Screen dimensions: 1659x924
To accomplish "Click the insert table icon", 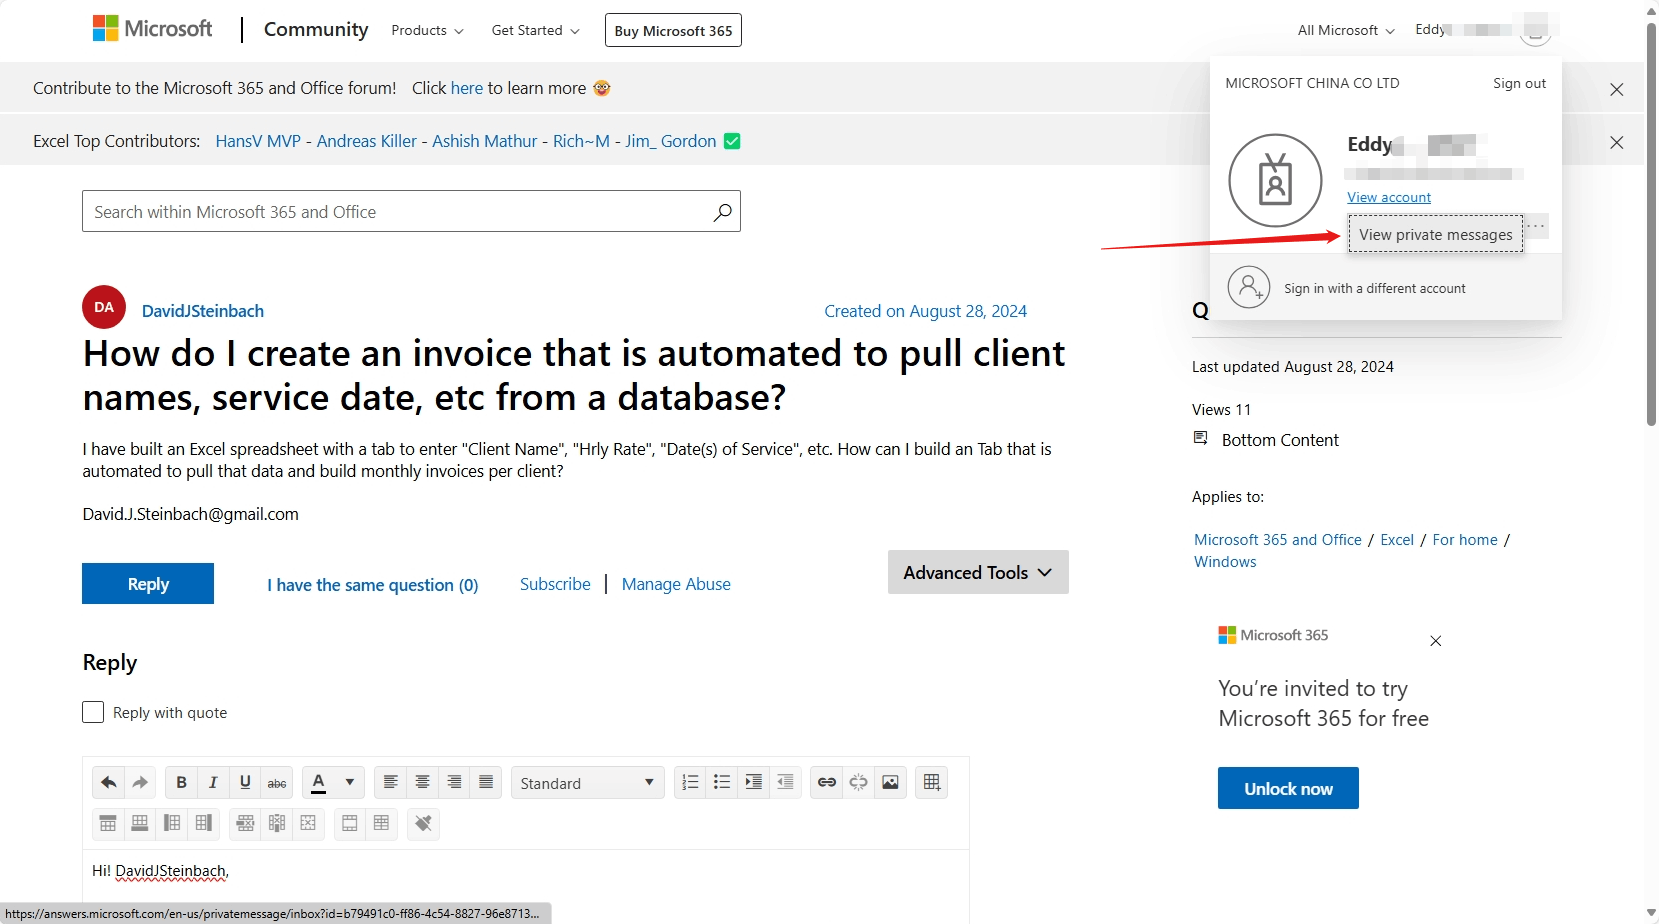I will pos(932,782).
